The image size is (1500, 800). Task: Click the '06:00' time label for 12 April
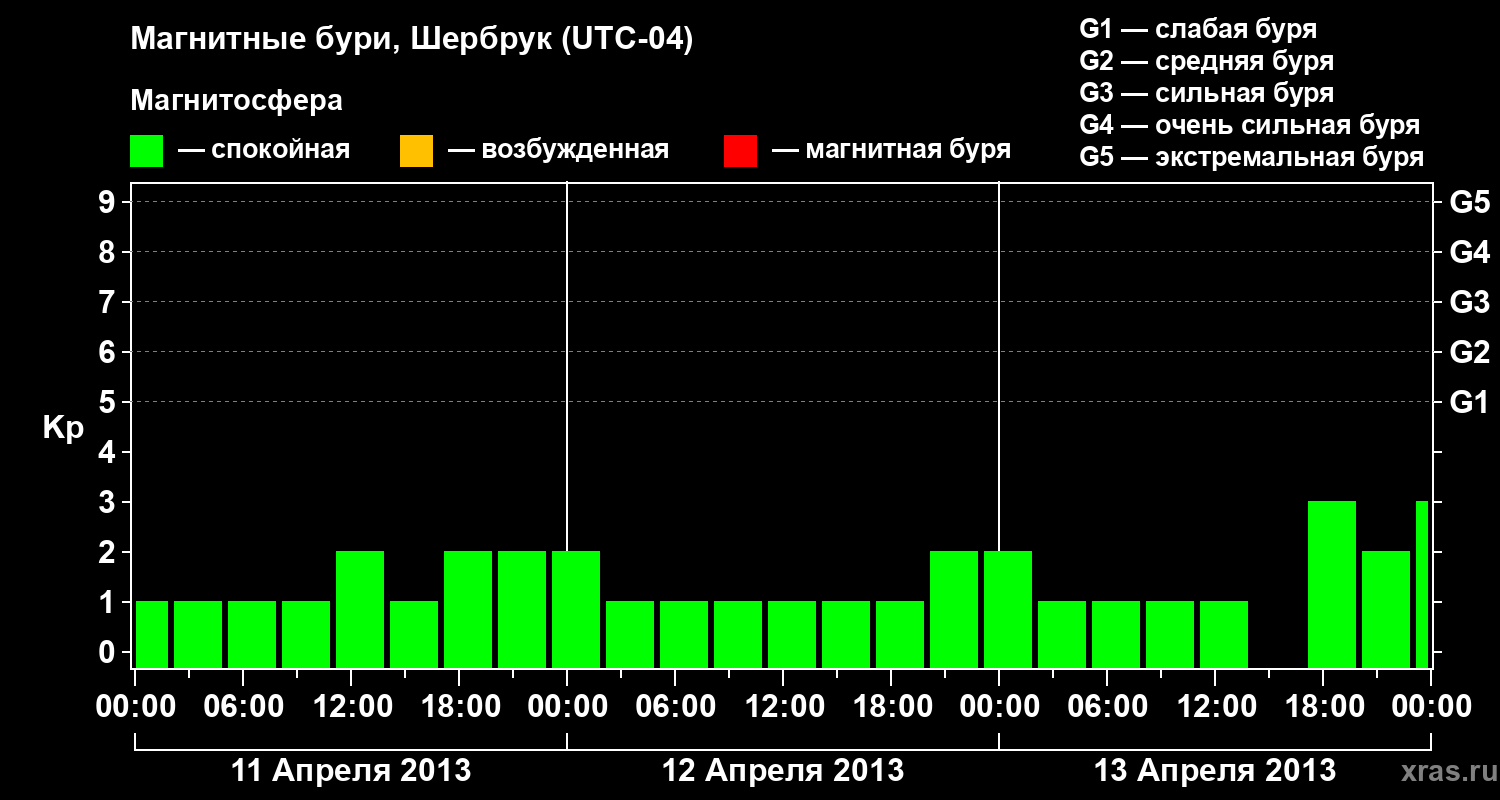tap(675, 707)
